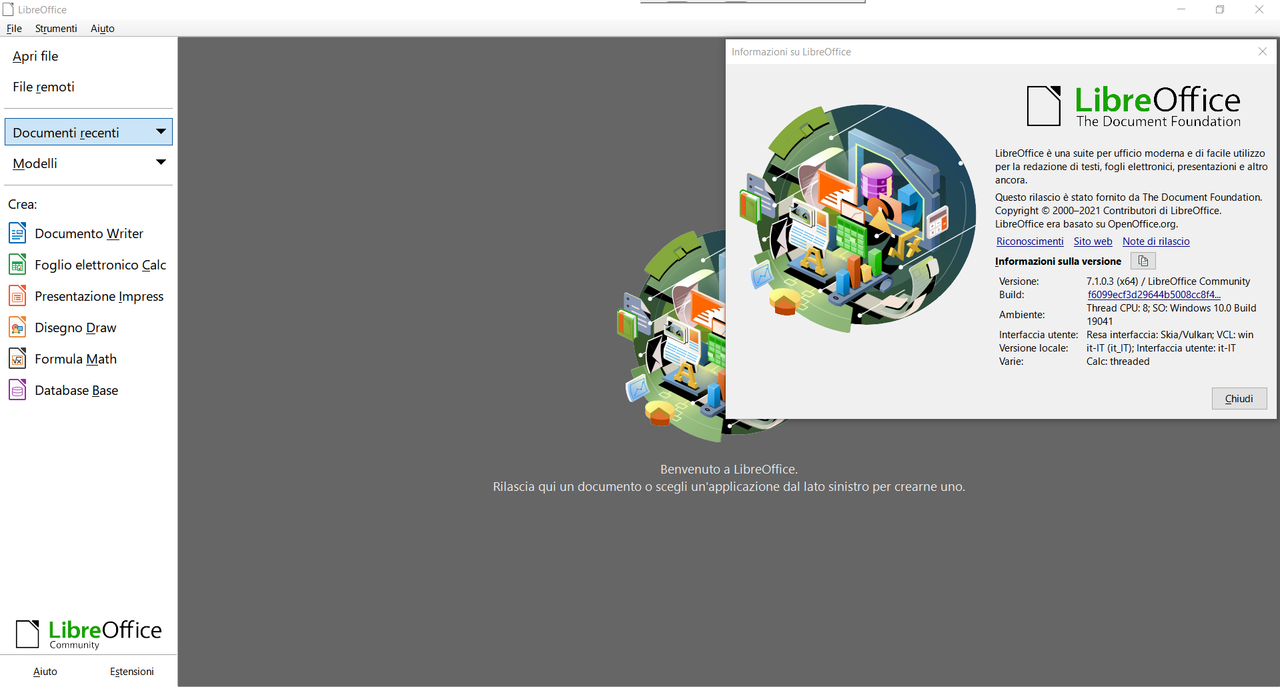Click the Writer document icon
1280x687 pixels.
coord(17,233)
